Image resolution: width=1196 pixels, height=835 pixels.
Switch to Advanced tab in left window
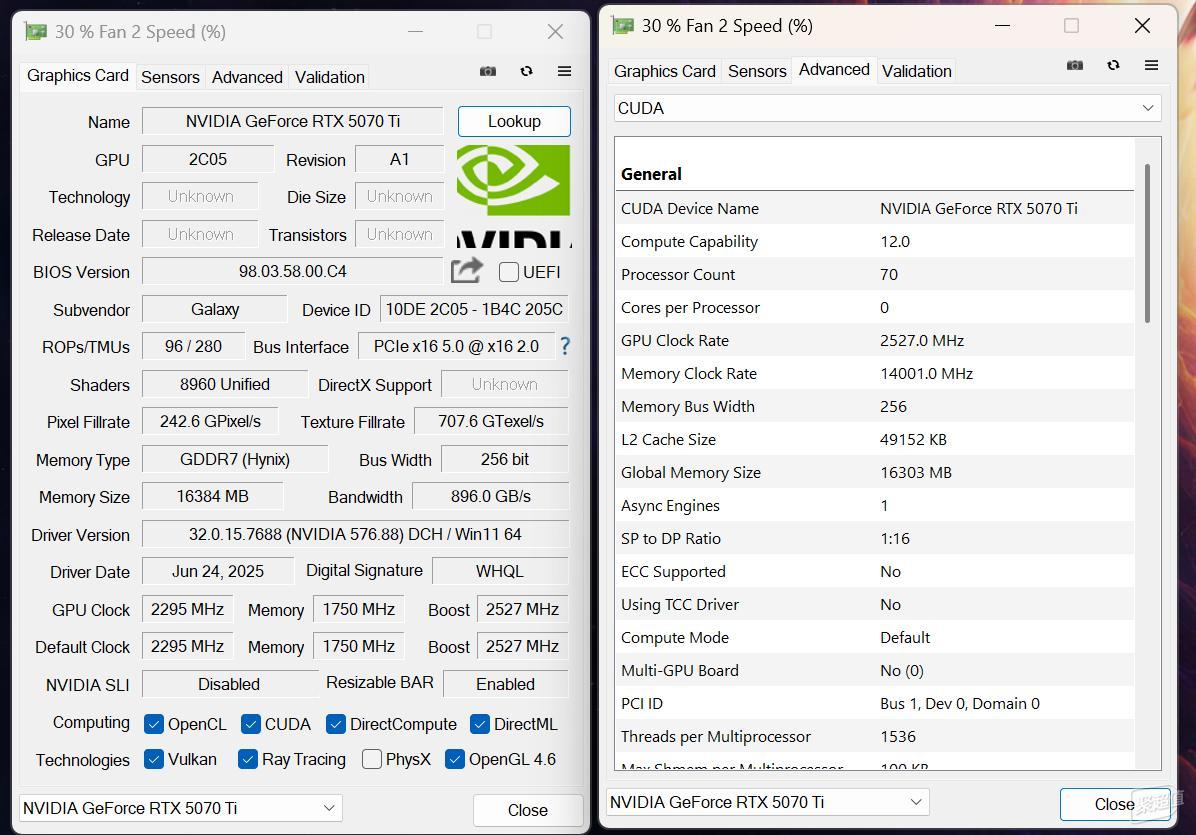click(247, 77)
